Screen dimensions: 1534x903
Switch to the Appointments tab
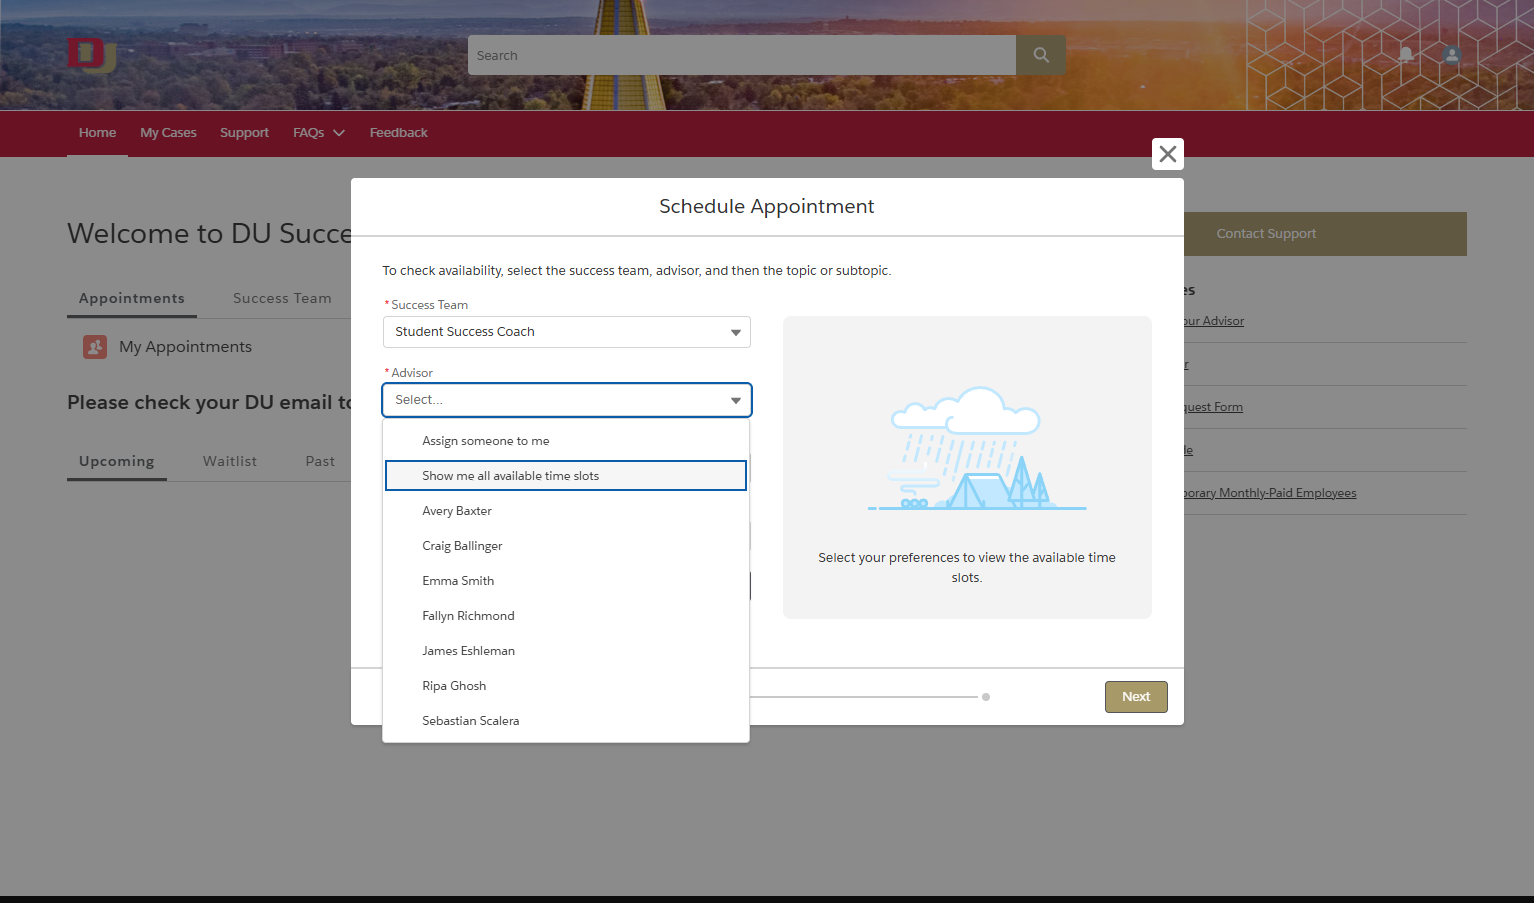click(x=132, y=299)
